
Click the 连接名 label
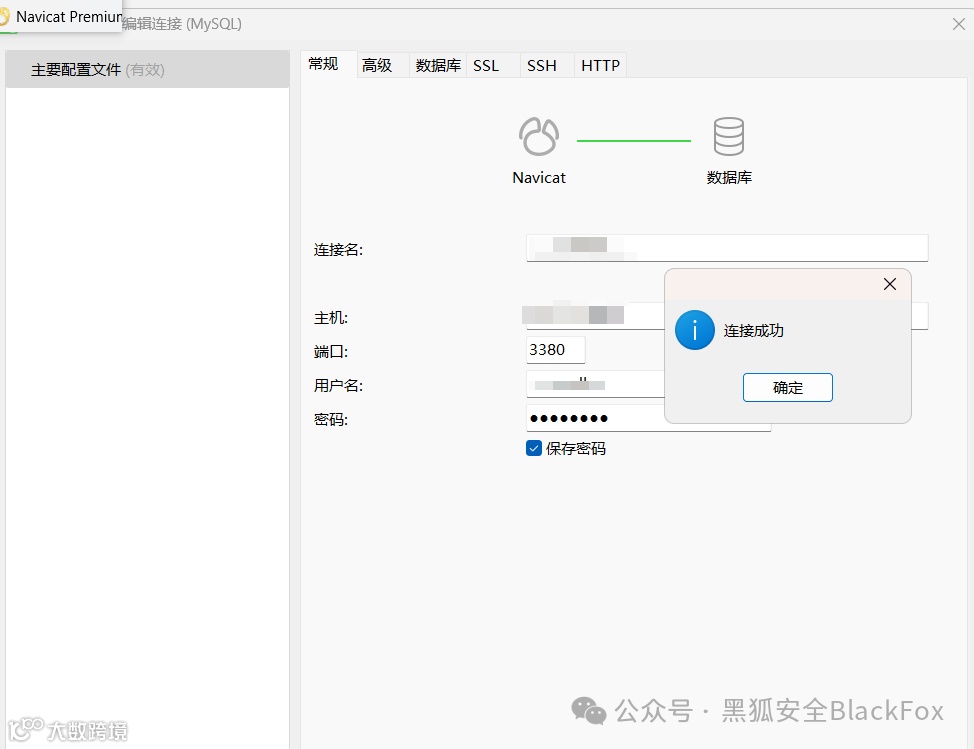(x=338, y=250)
